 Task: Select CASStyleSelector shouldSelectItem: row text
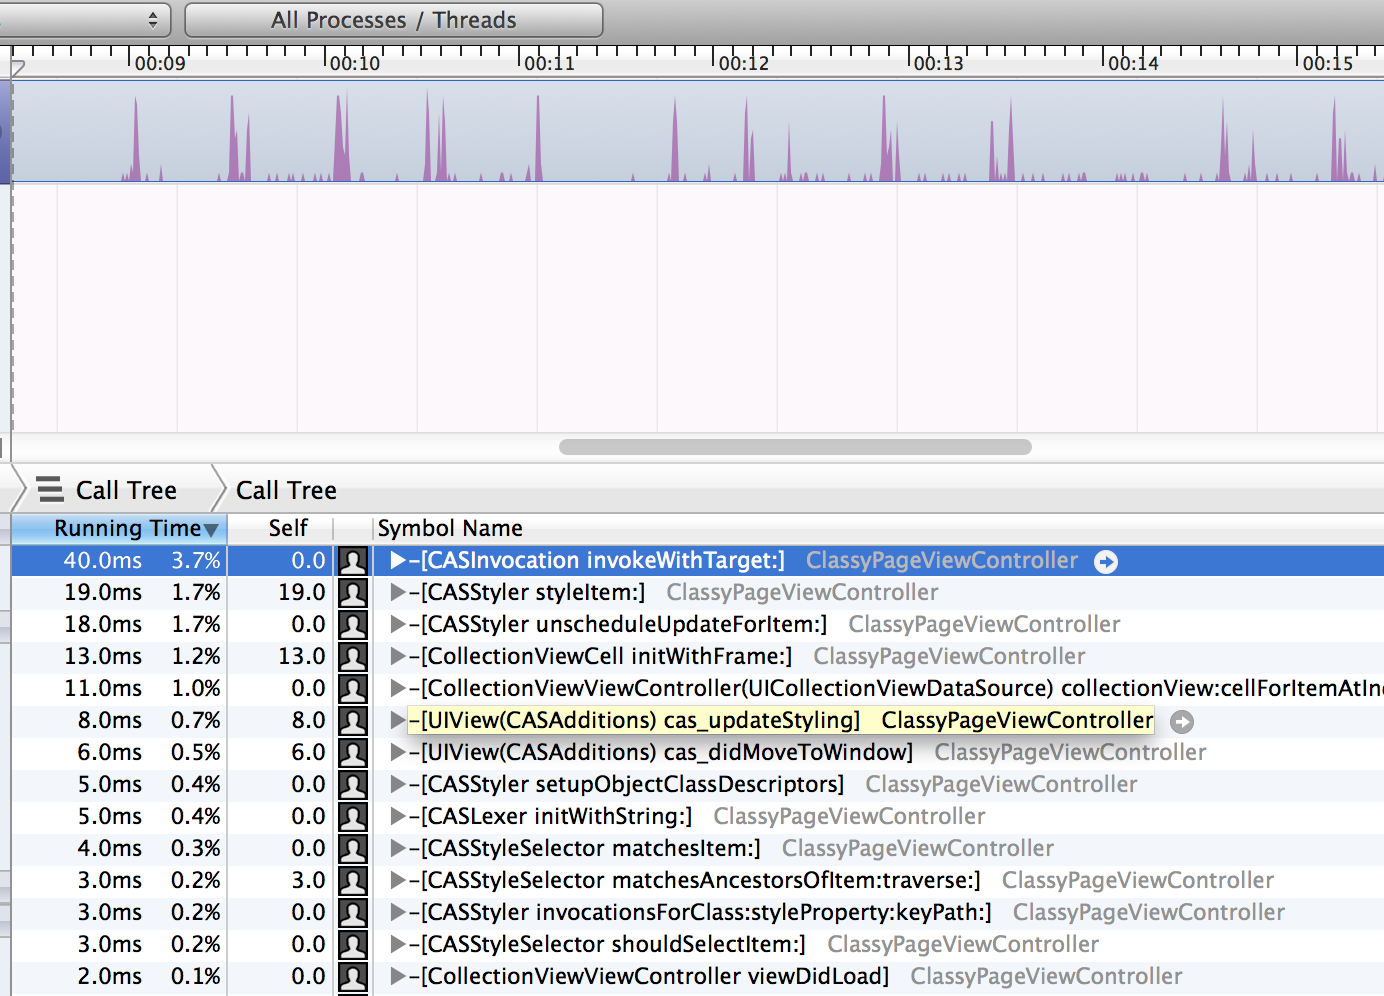(x=607, y=944)
